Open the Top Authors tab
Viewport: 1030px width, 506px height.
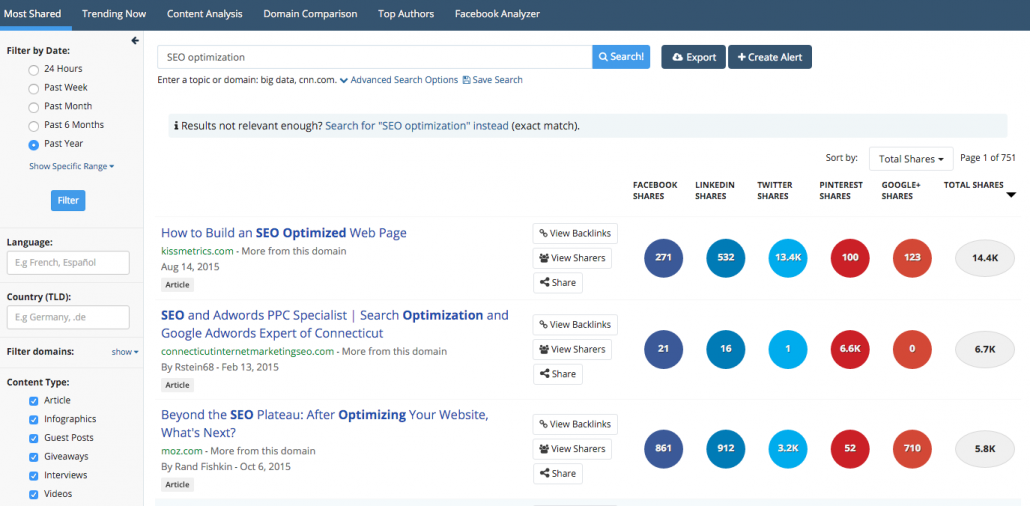point(406,14)
